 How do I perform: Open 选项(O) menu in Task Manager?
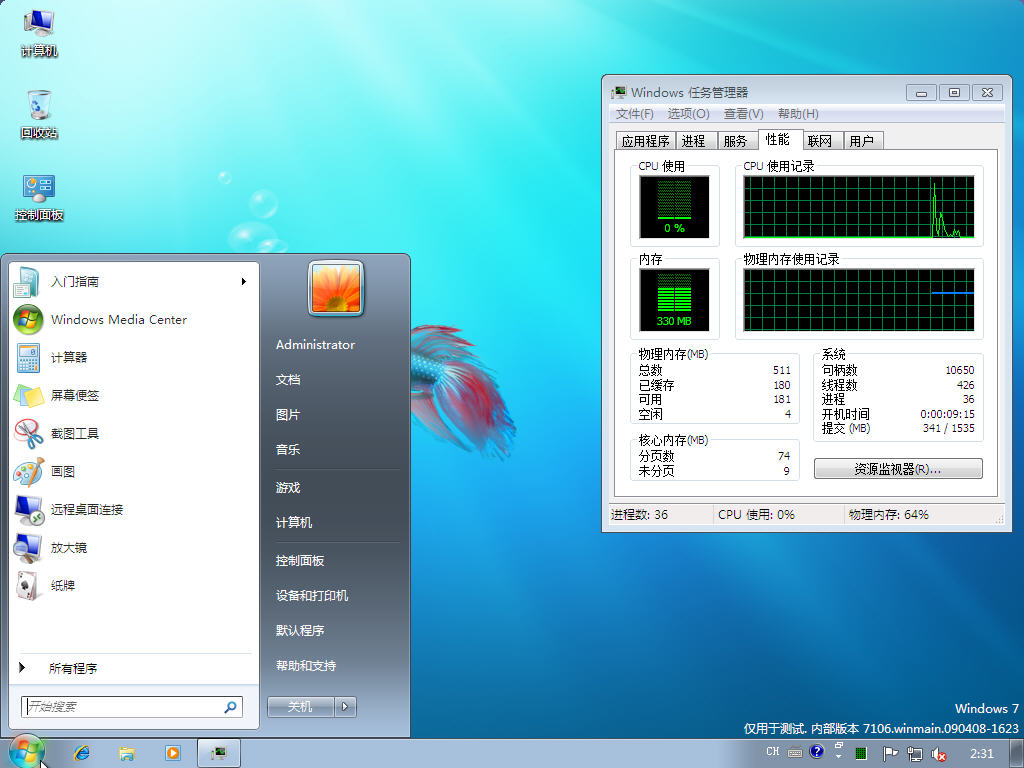(x=688, y=114)
